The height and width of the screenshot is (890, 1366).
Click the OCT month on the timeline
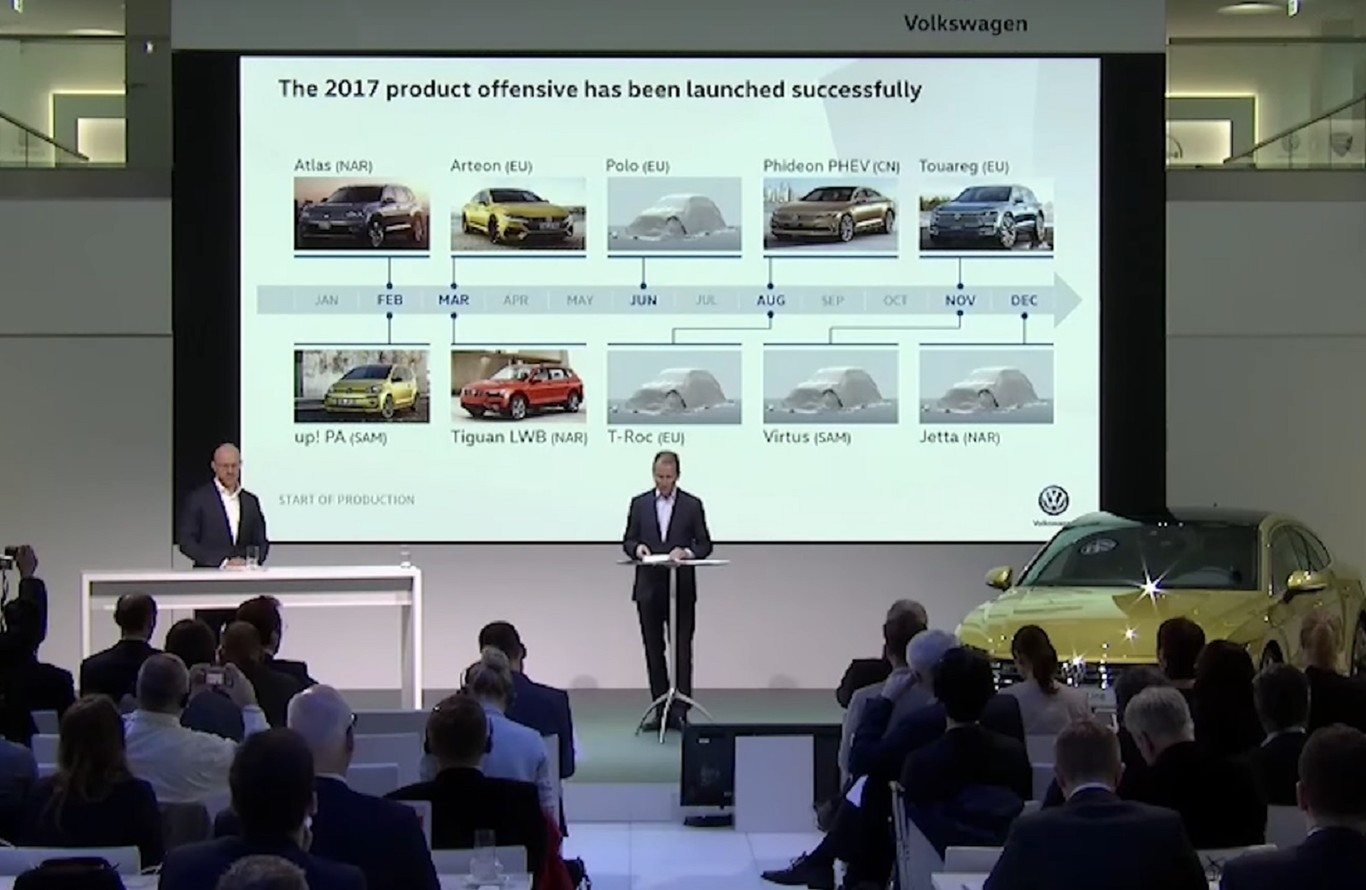tap(895, 300)
